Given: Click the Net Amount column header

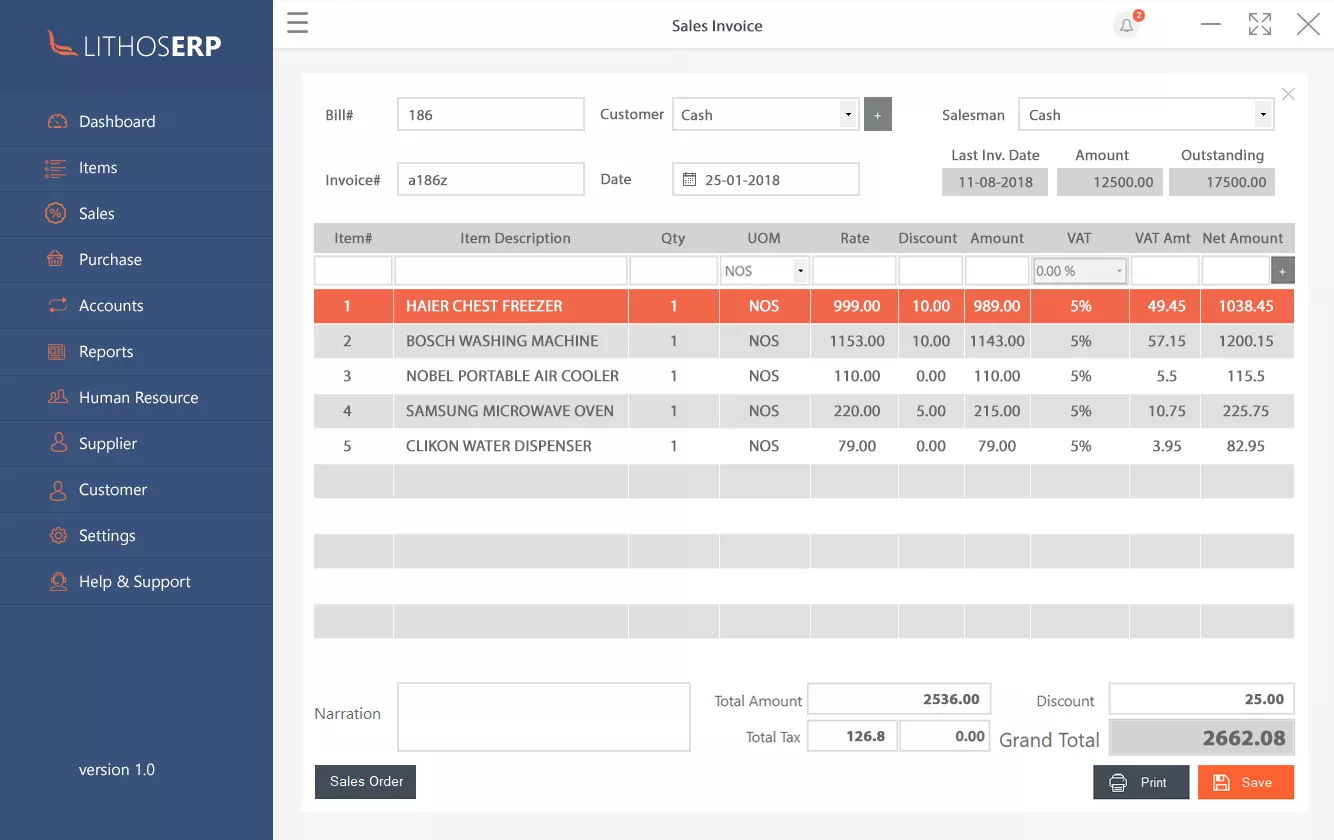Looking at the screenshot, I should coord(1243,238).
